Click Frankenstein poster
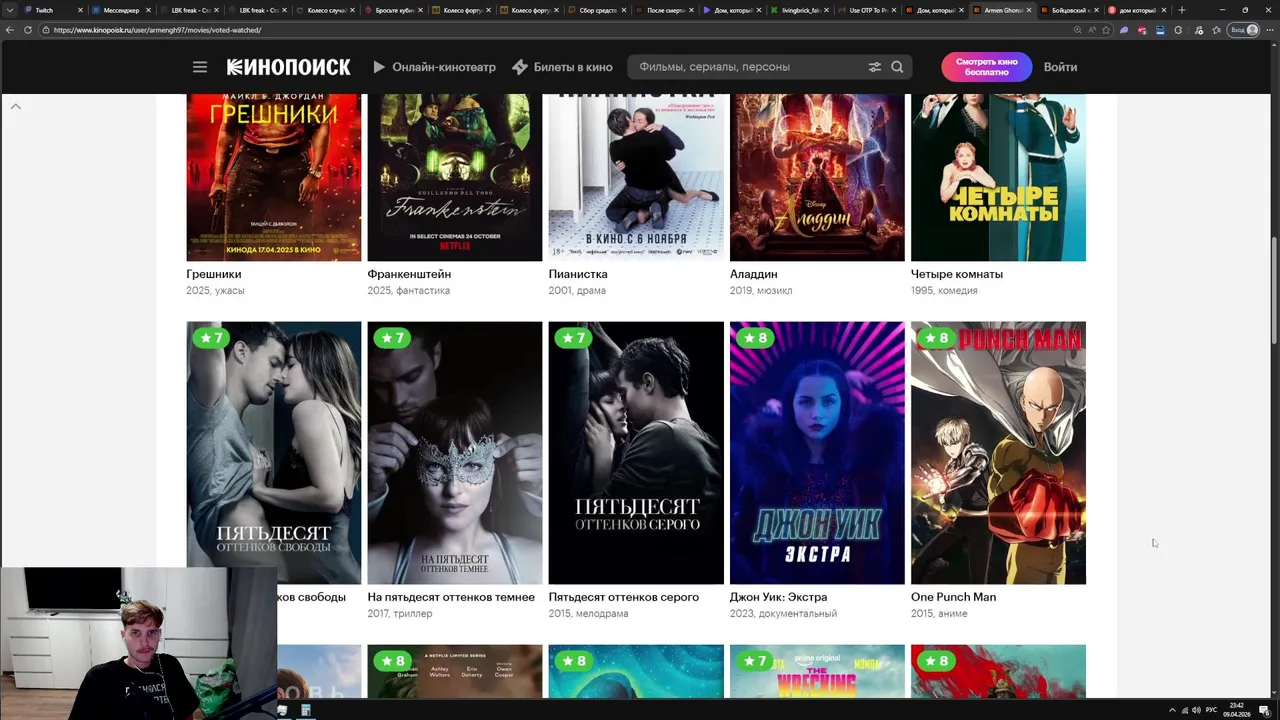 point(454,177)
